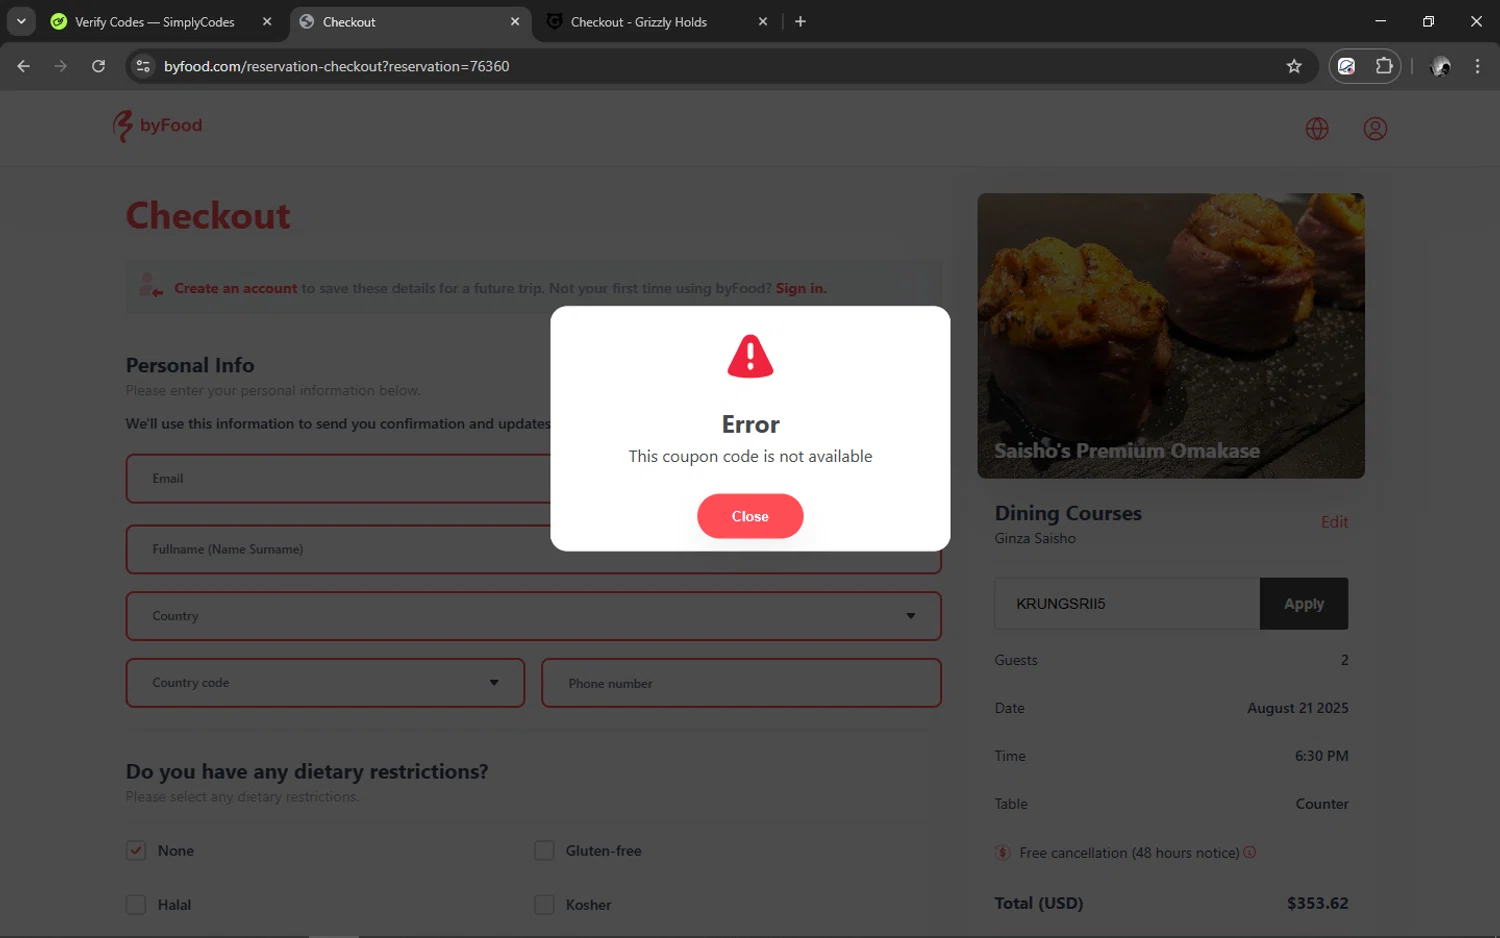Image resolution: width=1500 pixels, height=938 pixels.
Task: Close the Checkout - Grizzly Holds tab
Action: (x=763, y=21)
